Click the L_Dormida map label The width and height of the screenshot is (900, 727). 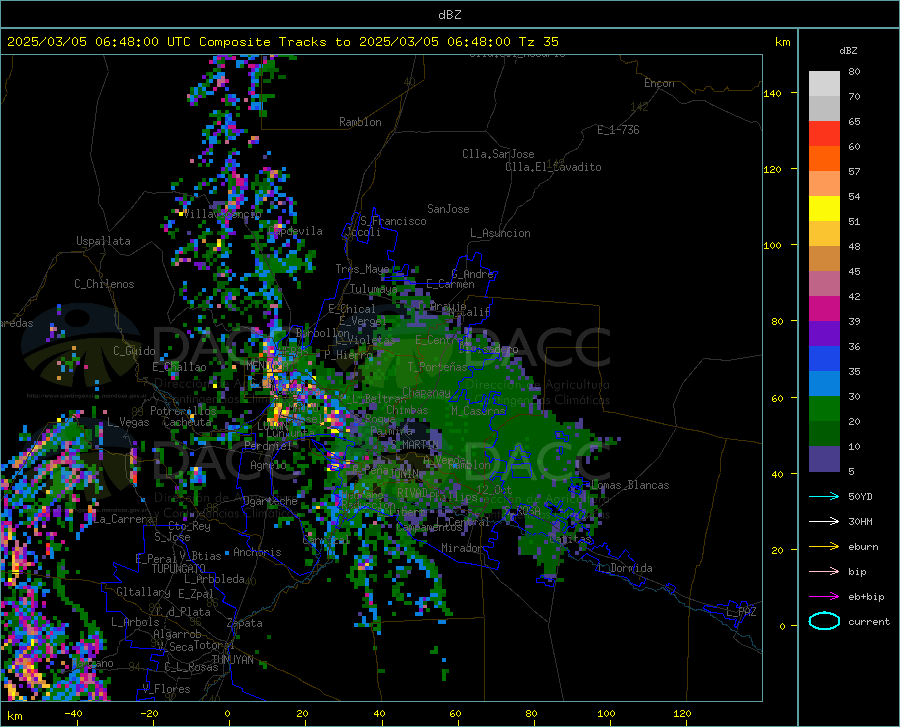click(624, 568)
